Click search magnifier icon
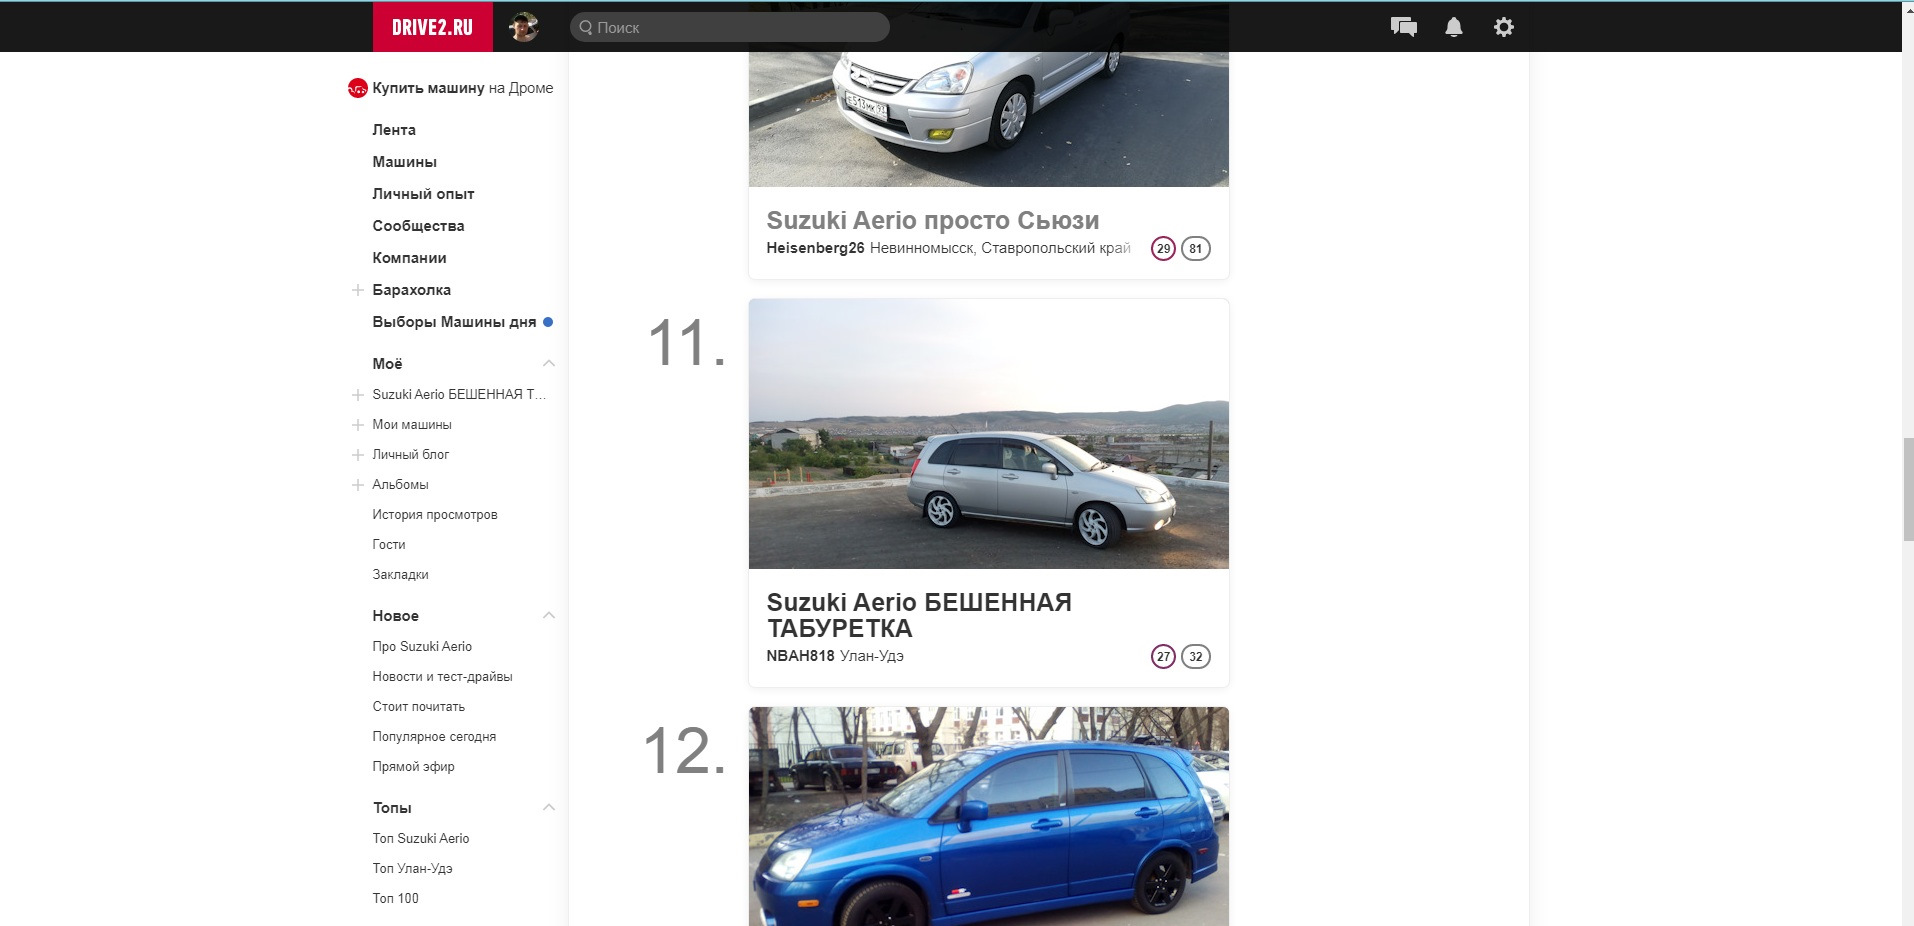The height and width of the screenshot is (926, 1914). (x=586, y=27)
